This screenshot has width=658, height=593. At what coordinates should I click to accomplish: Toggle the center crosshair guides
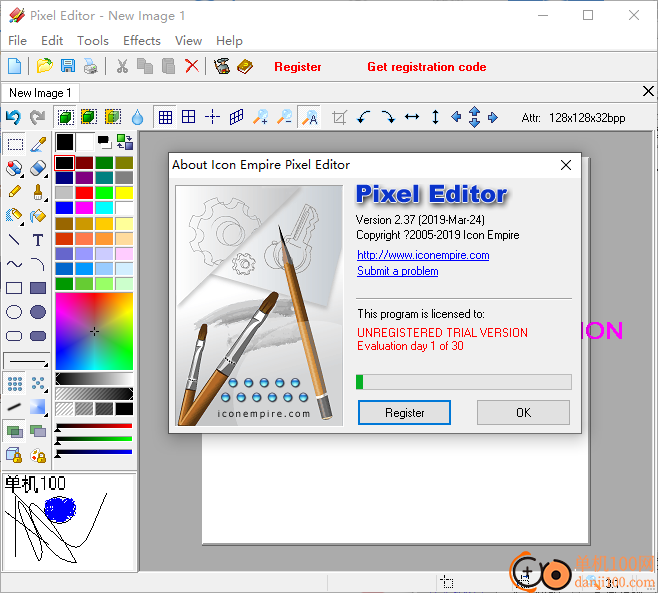point(212,117)
